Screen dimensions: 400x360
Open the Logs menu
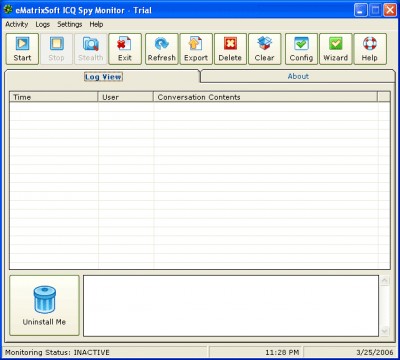click(43, 24)
